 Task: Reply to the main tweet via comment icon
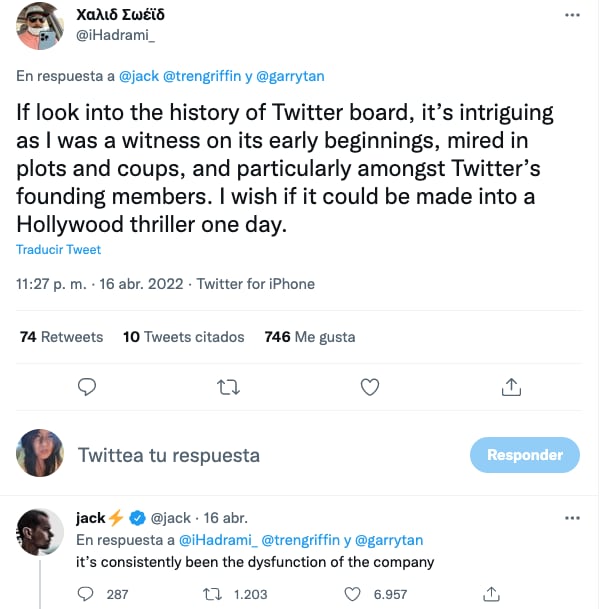click(x=87, y=387)
